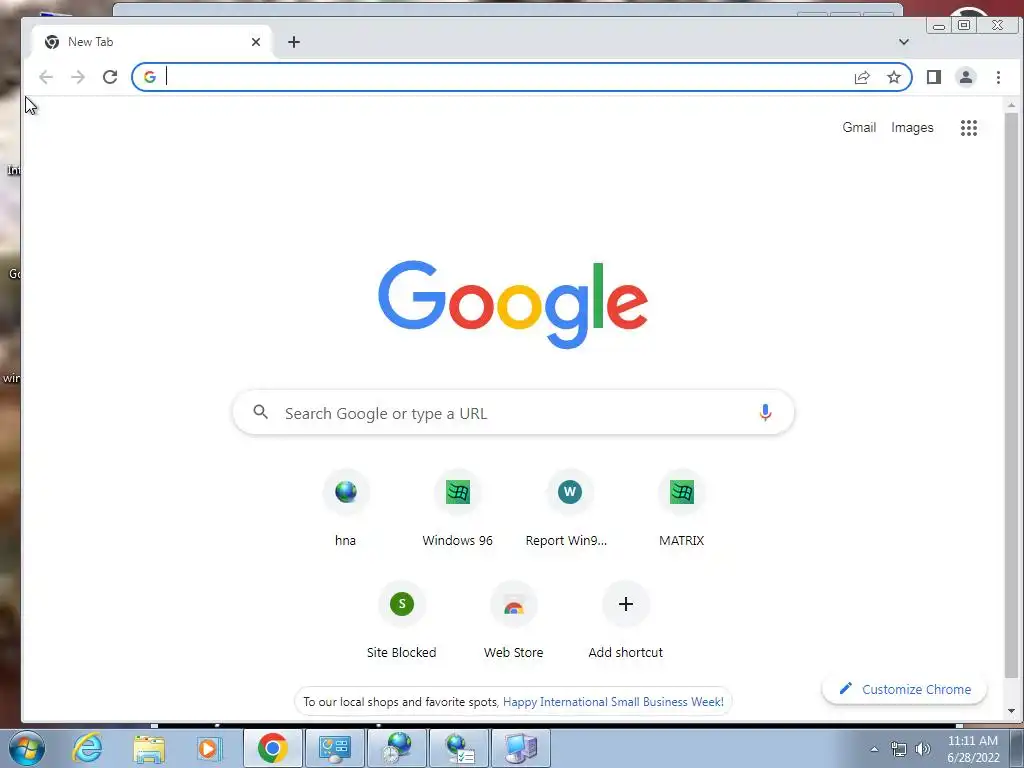Open the Windows Start menu
Image resolution: width=1024 pixels, height=768 pixels.
(27, 748)
